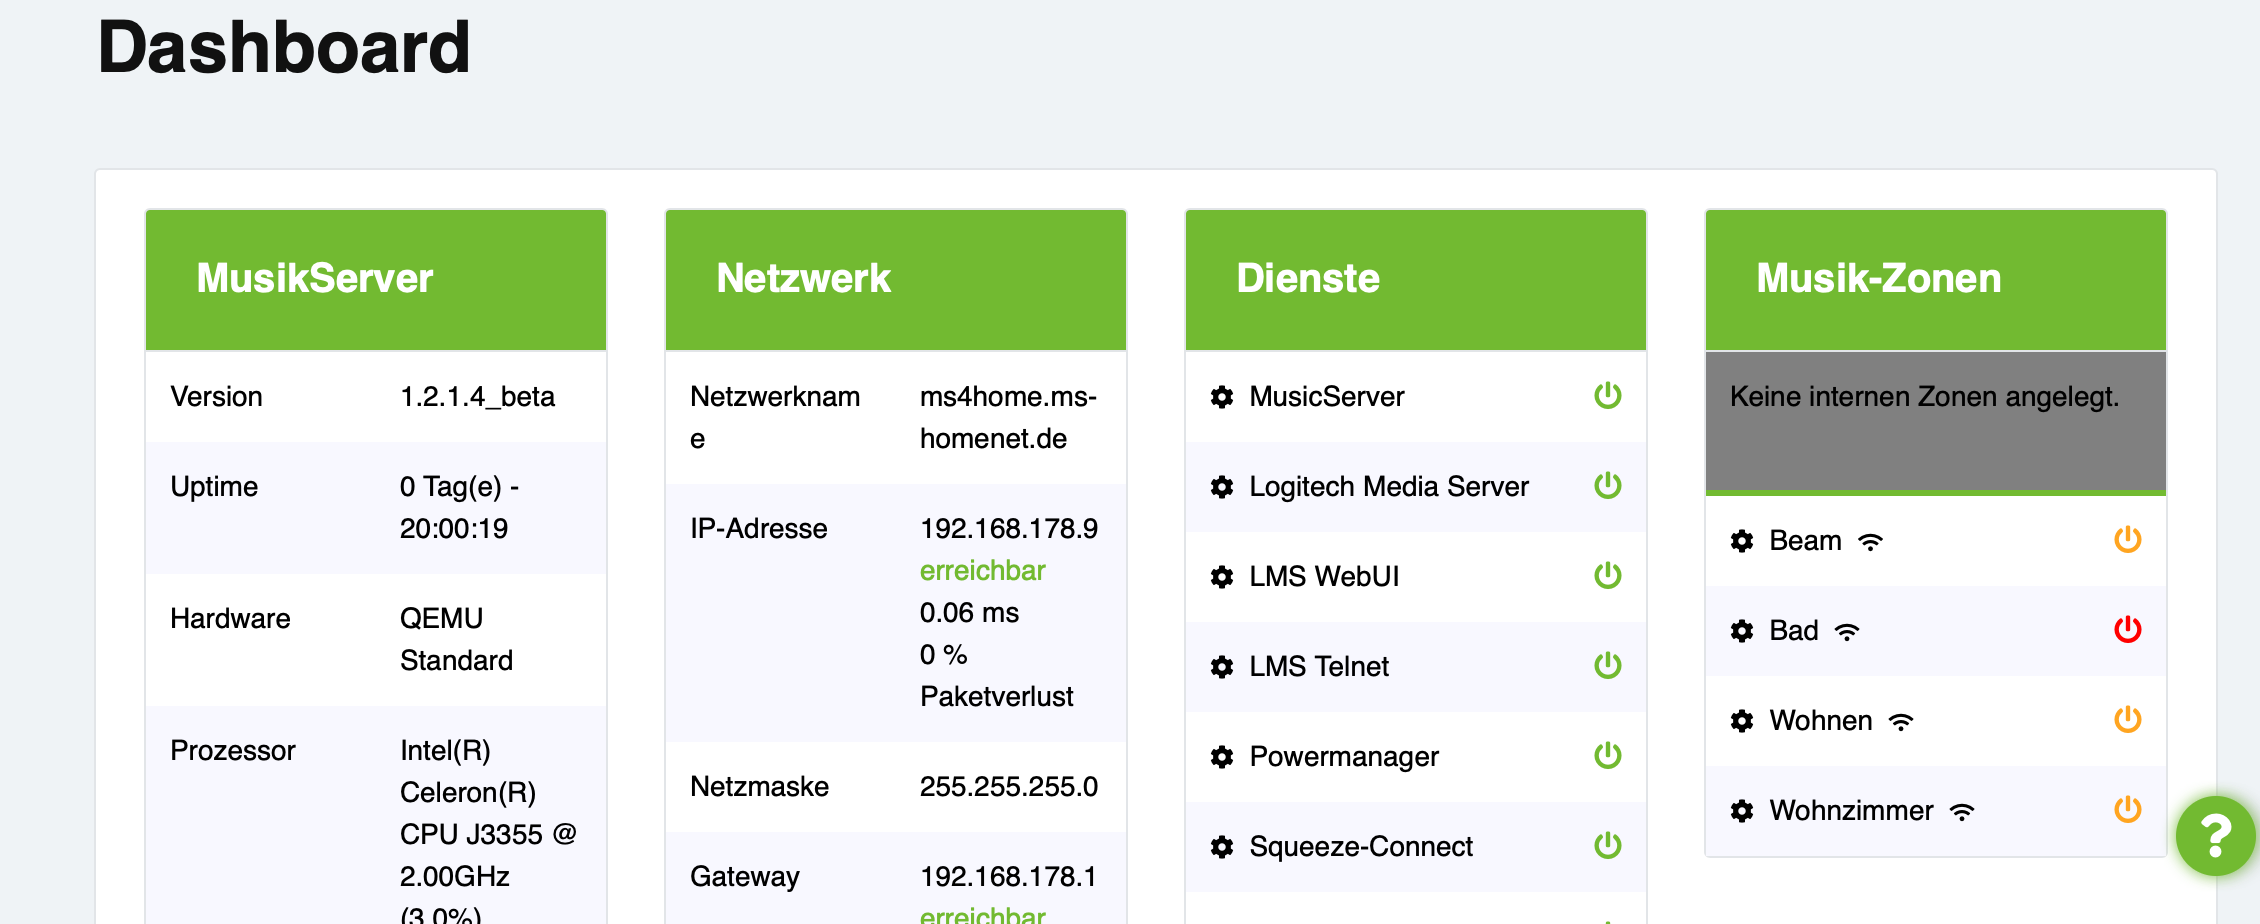Viewport: 2260px width, 924px height.
Task: Click the Squeeze-Connect service label
Action: [1360, 847]
